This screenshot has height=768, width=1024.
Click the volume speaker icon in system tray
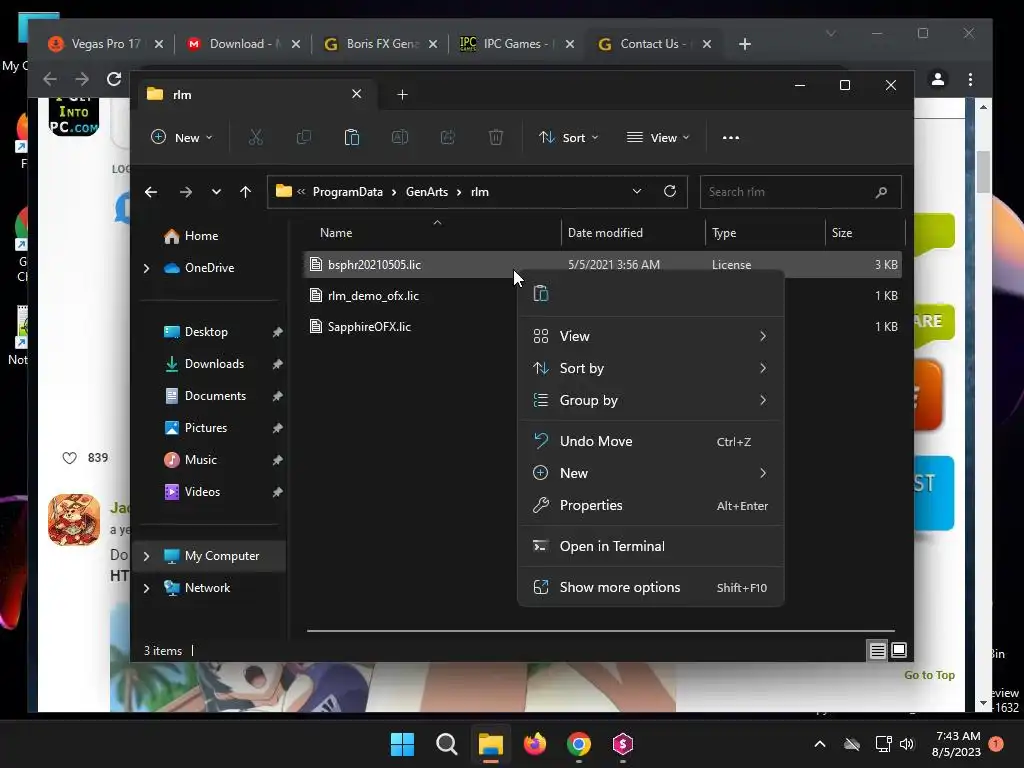[x=906, y=744]
